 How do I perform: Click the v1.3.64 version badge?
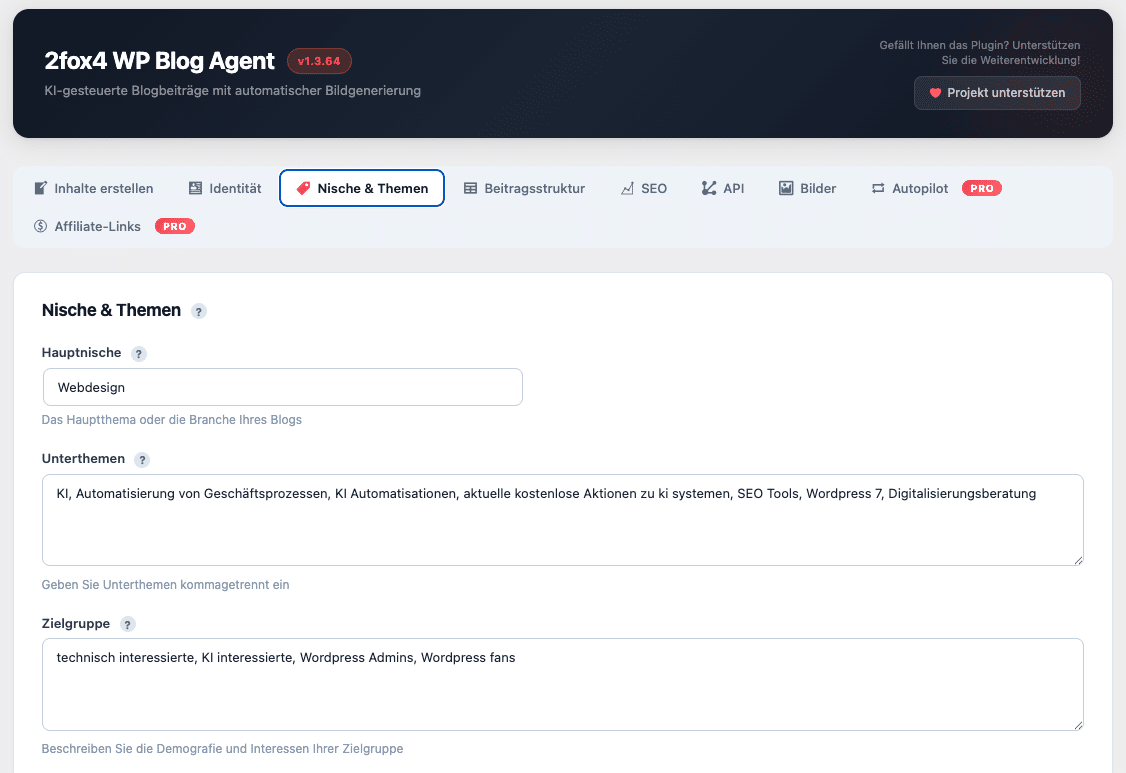[x=321, y=61]
